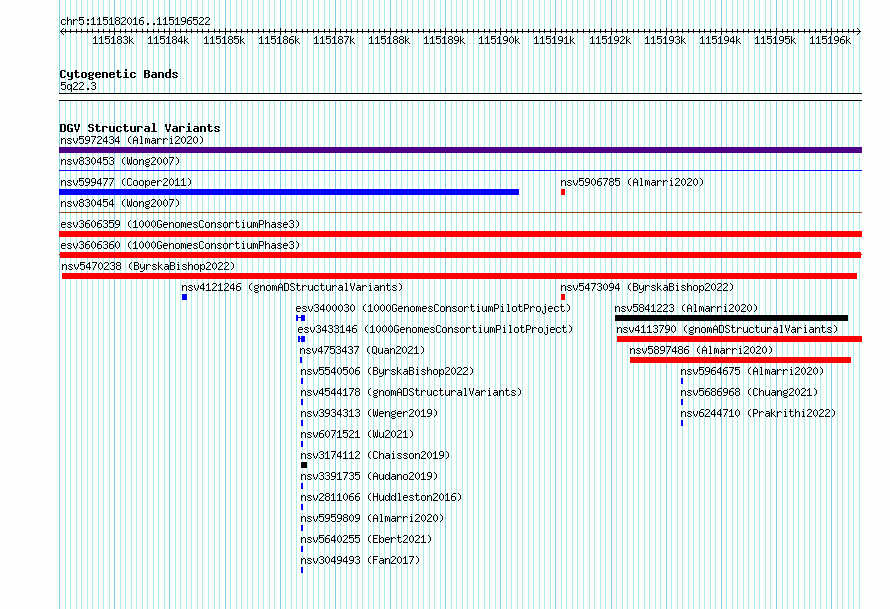Click nsv6071521 (Wu2021) label
The image size is (890, 609).
point(357,434)
